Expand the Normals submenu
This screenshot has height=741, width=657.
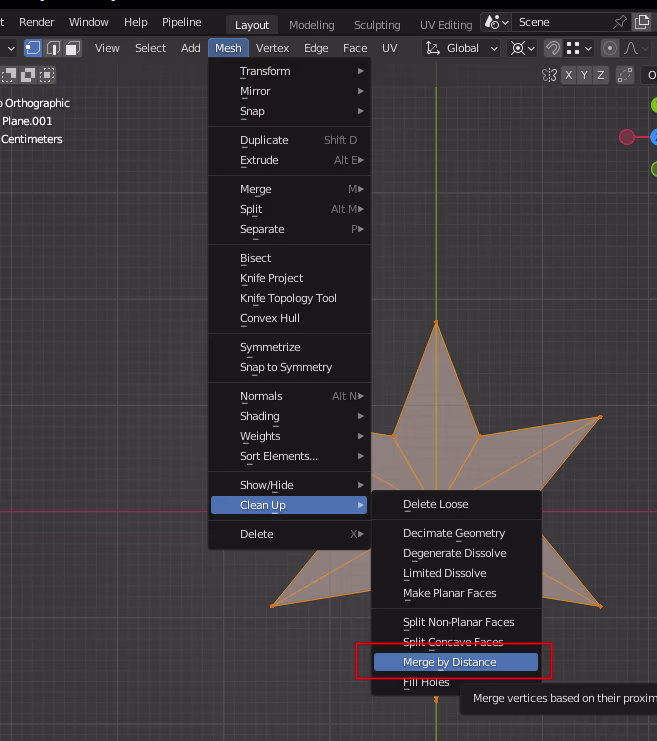tap(289, 396)
